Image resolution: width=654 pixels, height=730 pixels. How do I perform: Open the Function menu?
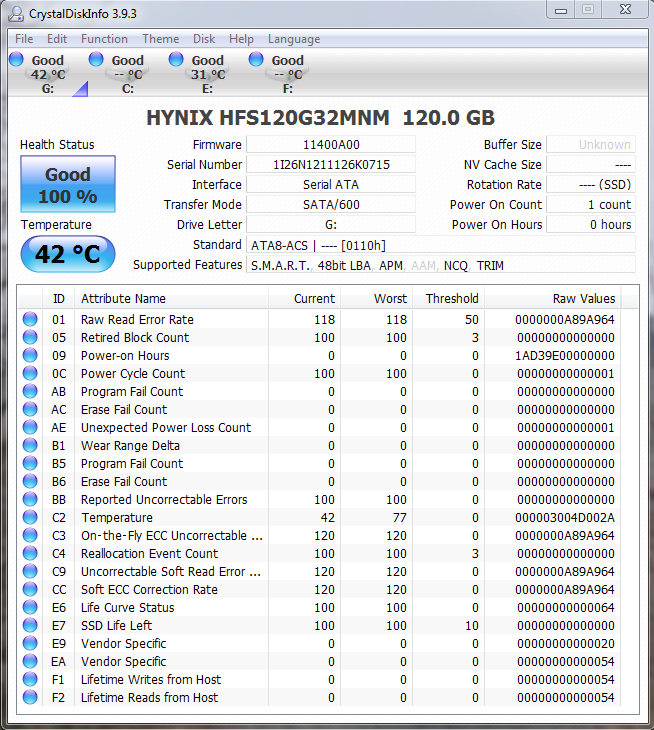(104, 39)
